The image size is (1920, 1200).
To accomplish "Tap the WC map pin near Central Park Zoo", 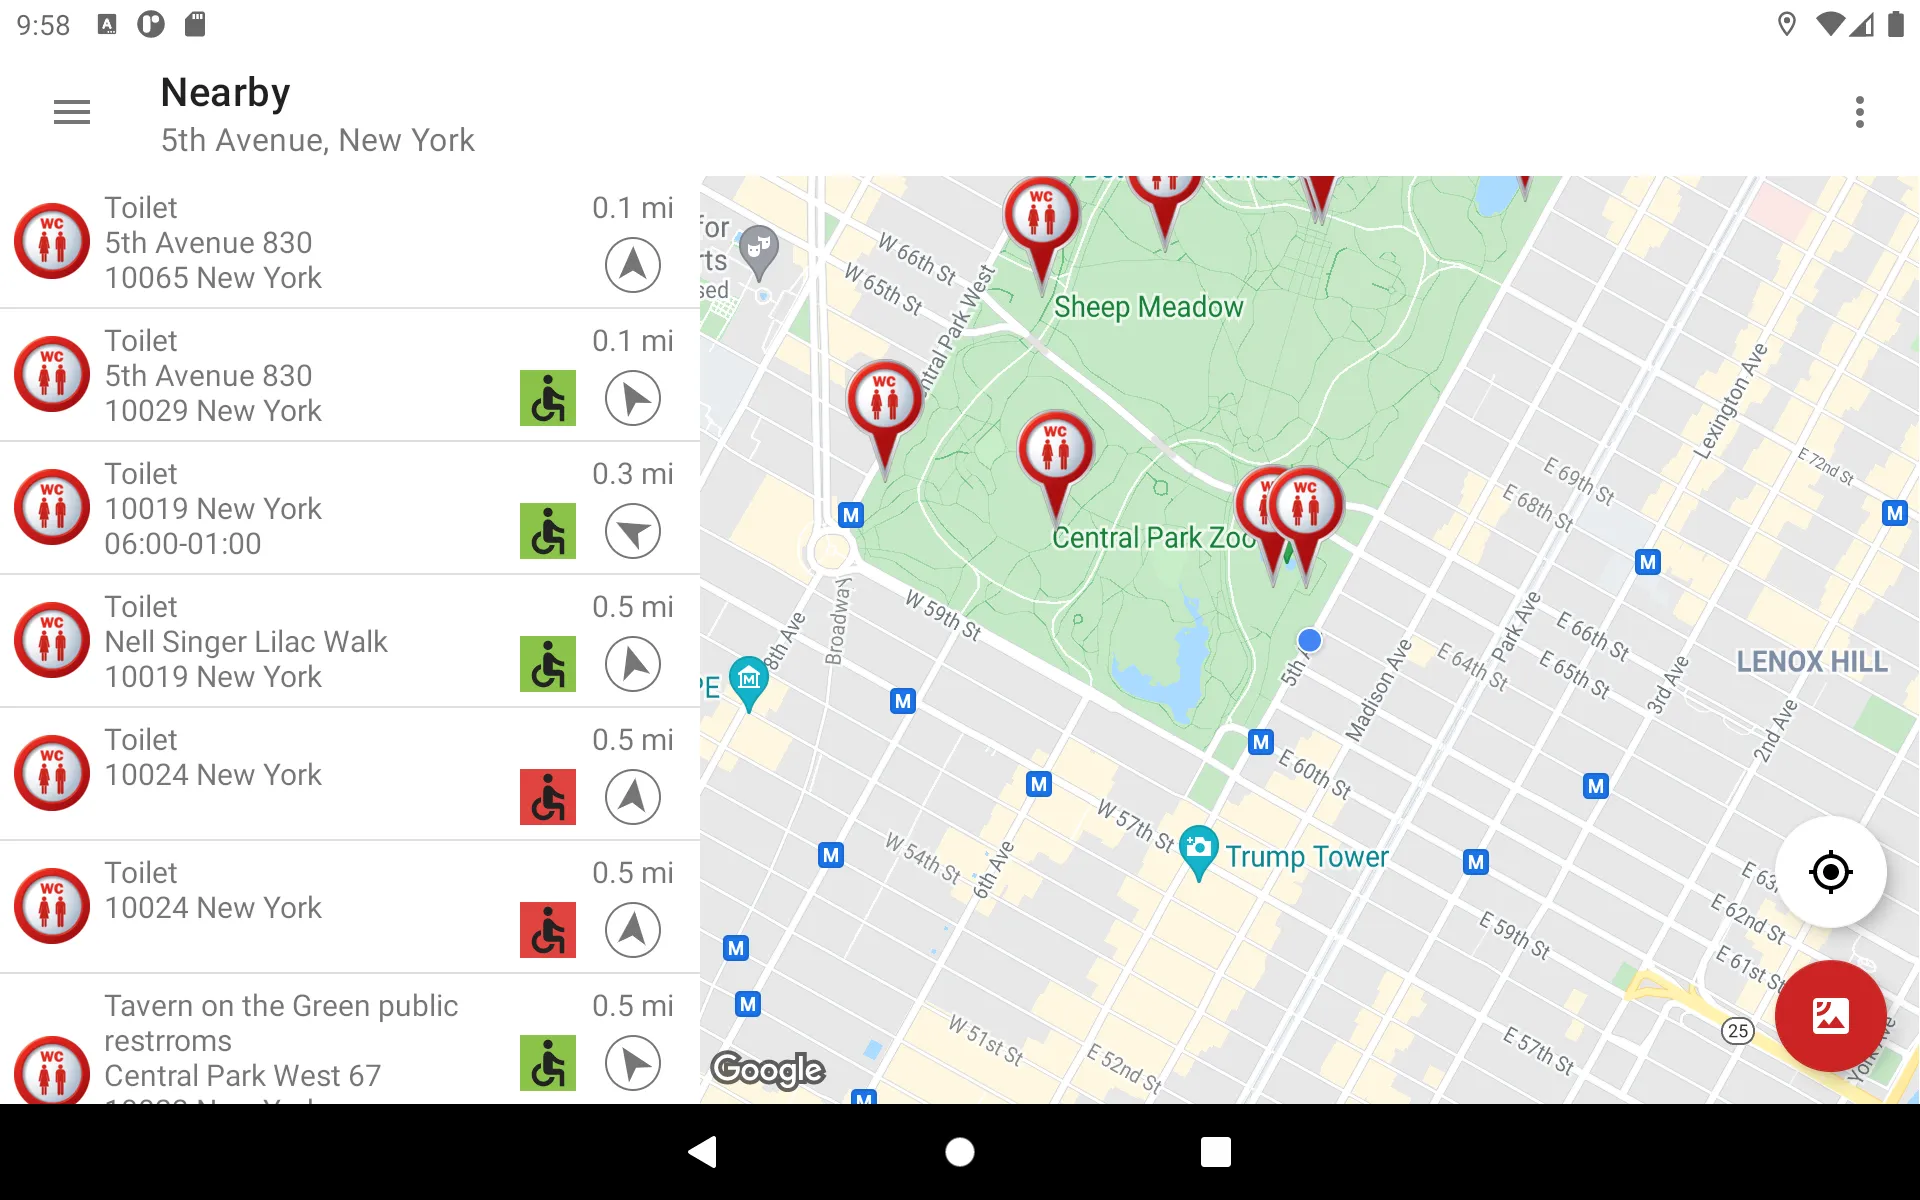I will pos(1297,506).
